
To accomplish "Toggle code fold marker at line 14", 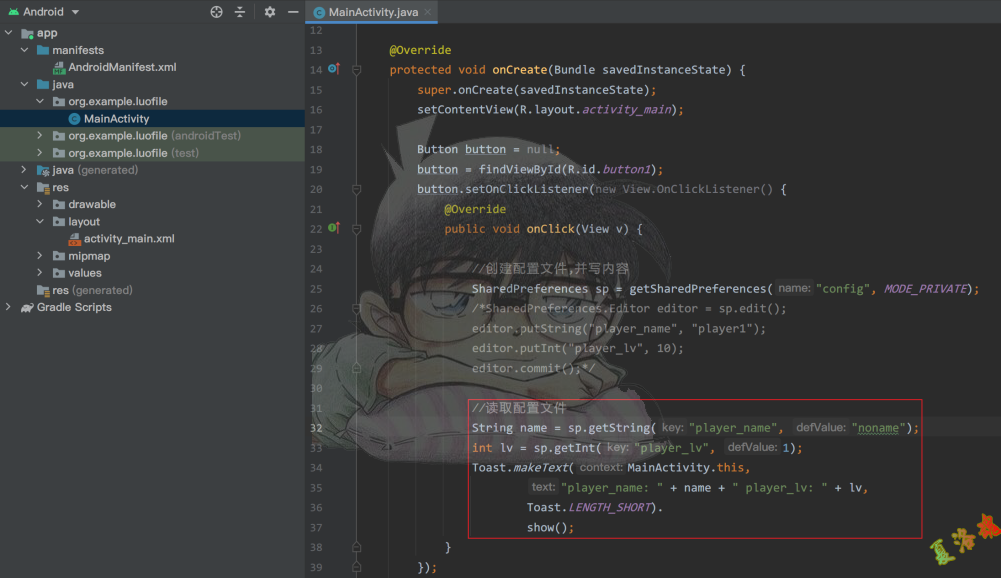I will tap(356, 70).
